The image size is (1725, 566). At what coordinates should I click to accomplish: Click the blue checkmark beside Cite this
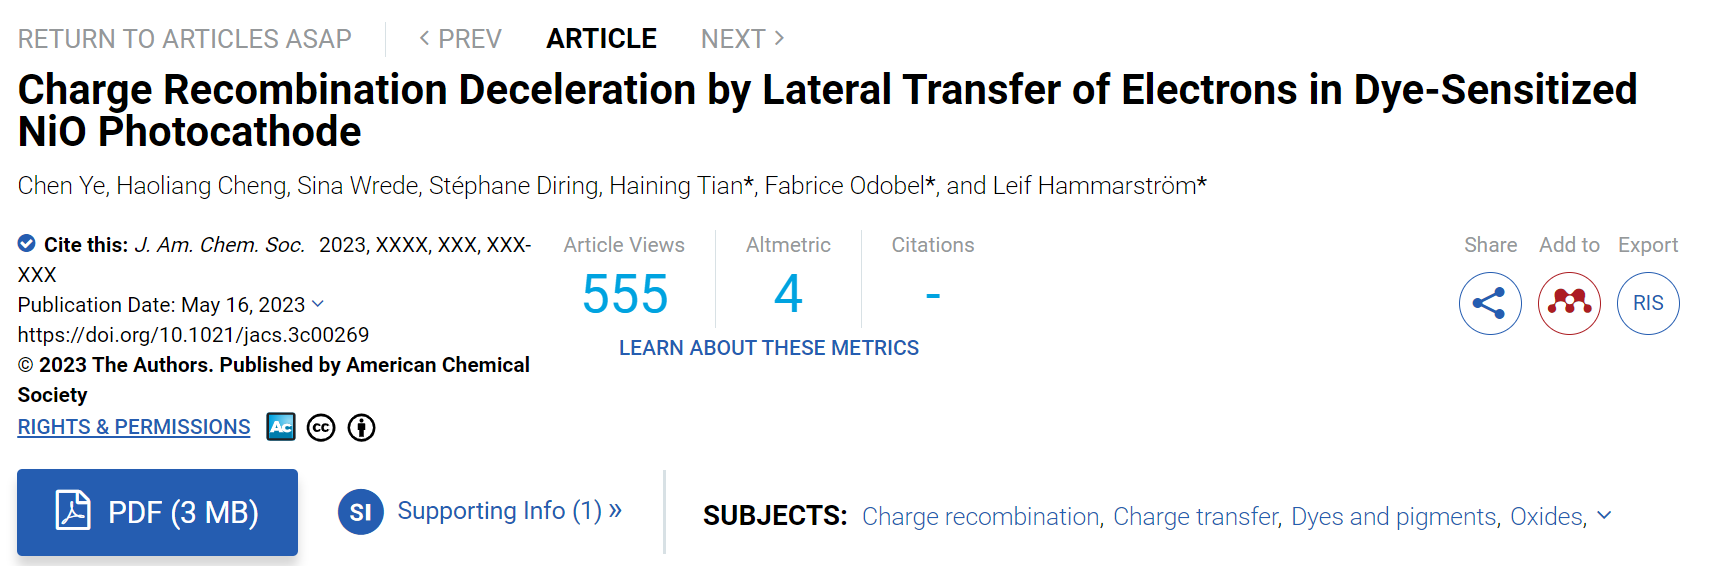coord(27,243)
